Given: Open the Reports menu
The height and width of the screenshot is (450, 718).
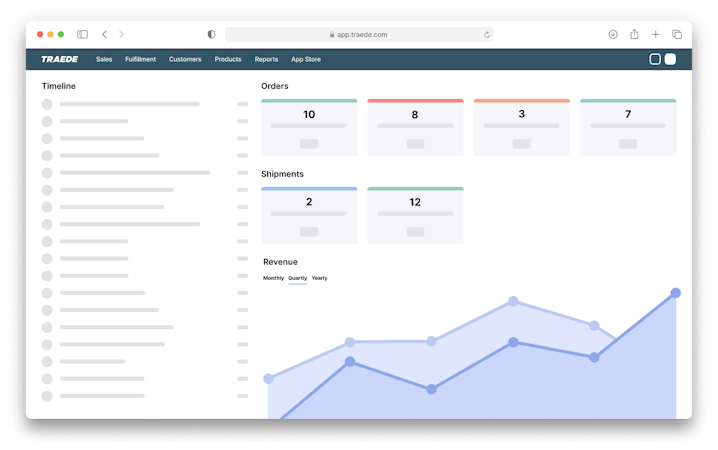Looking at the screenshot, I should (x=267, y=59).
